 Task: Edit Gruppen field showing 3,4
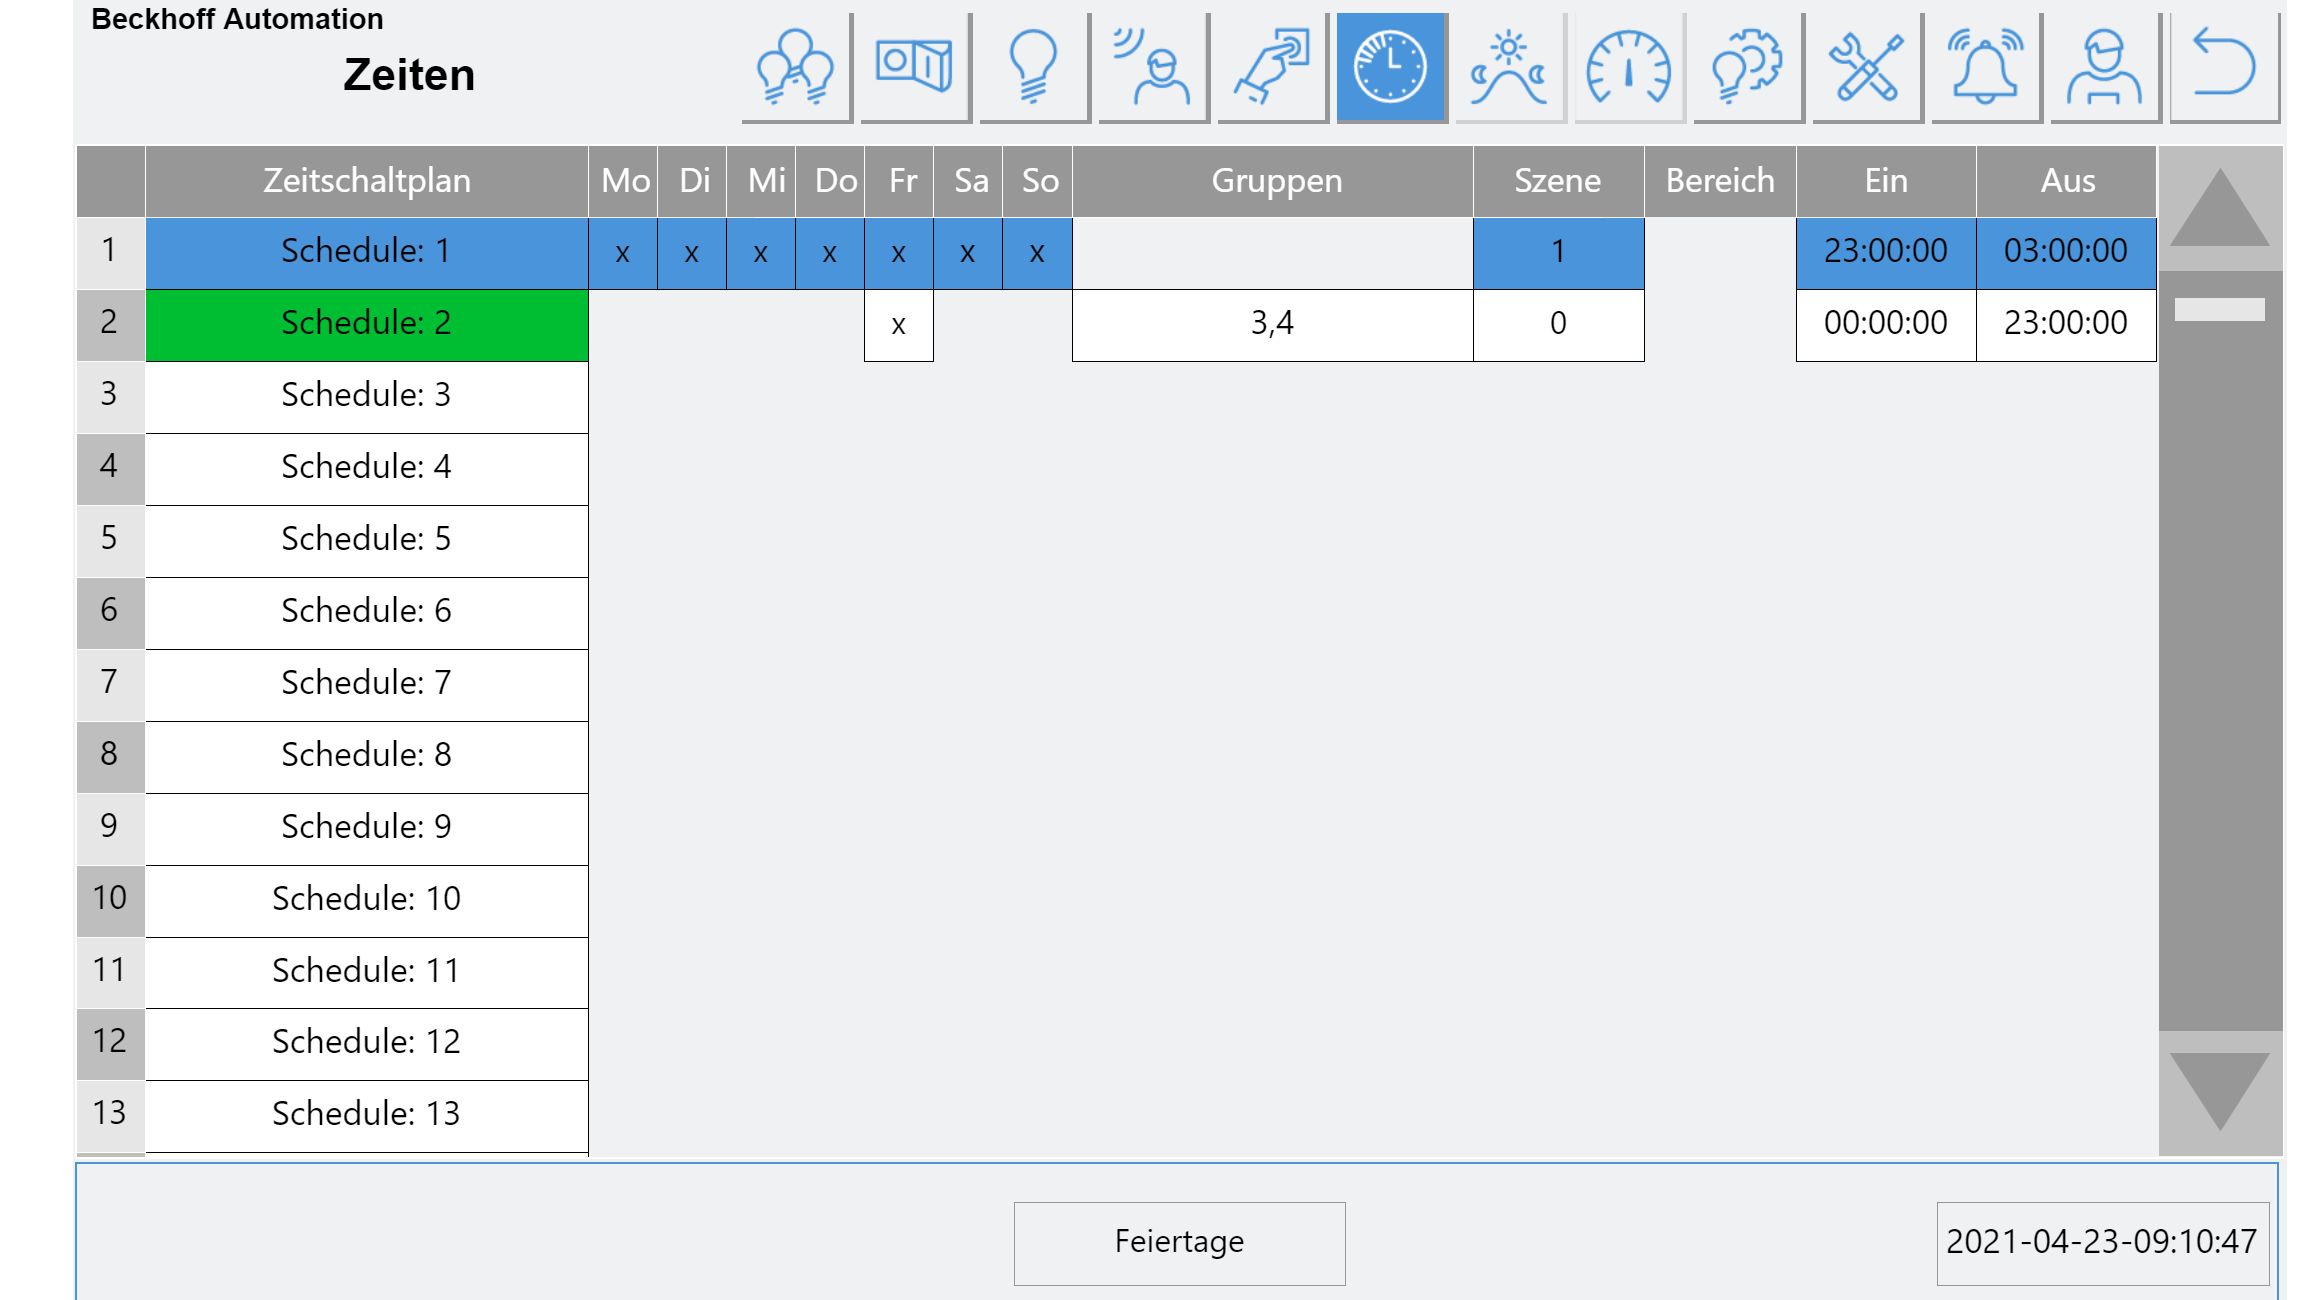coord(1273,325)
